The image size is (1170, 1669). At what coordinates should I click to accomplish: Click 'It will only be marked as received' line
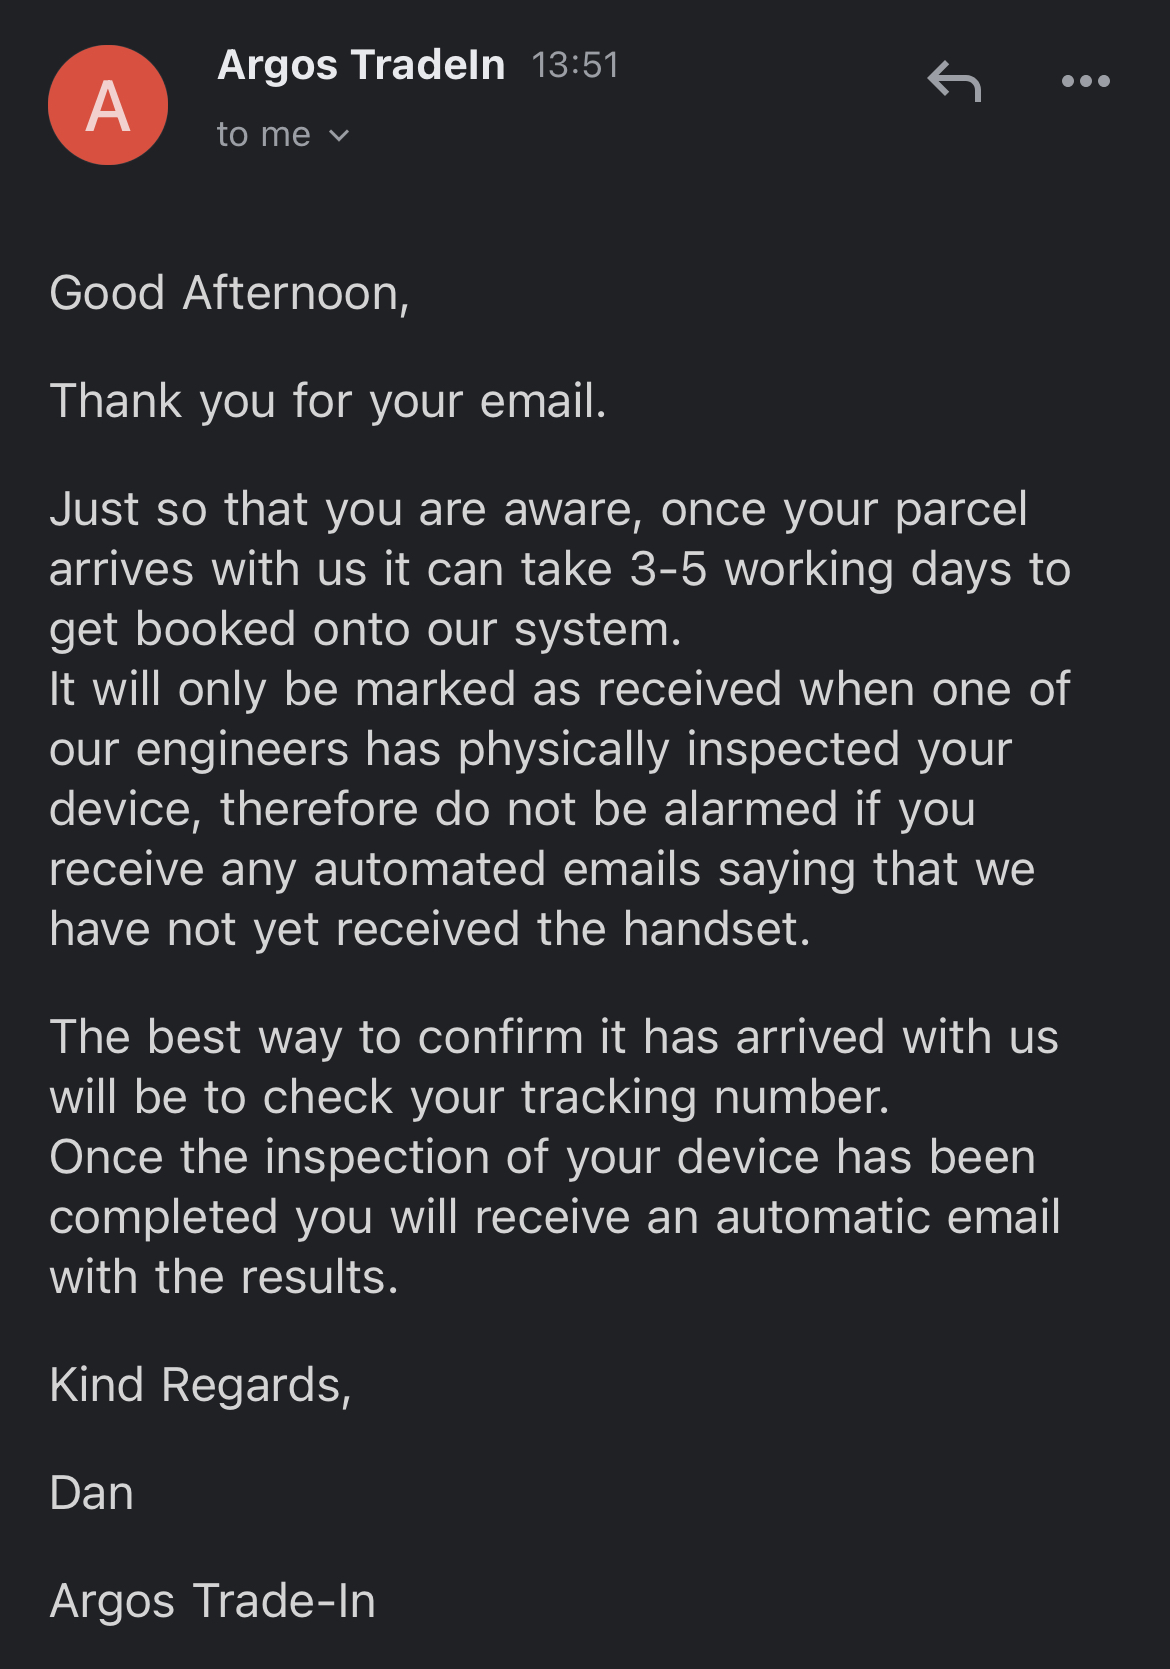[x=560, y=689]
